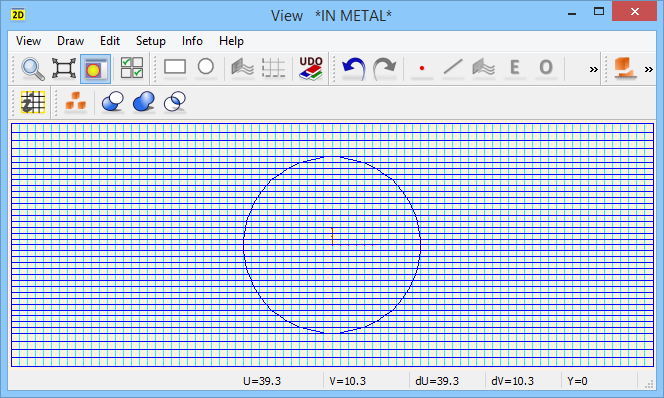
Task: Select the draw rectangle tool
Action: click(x=175, y=68)
